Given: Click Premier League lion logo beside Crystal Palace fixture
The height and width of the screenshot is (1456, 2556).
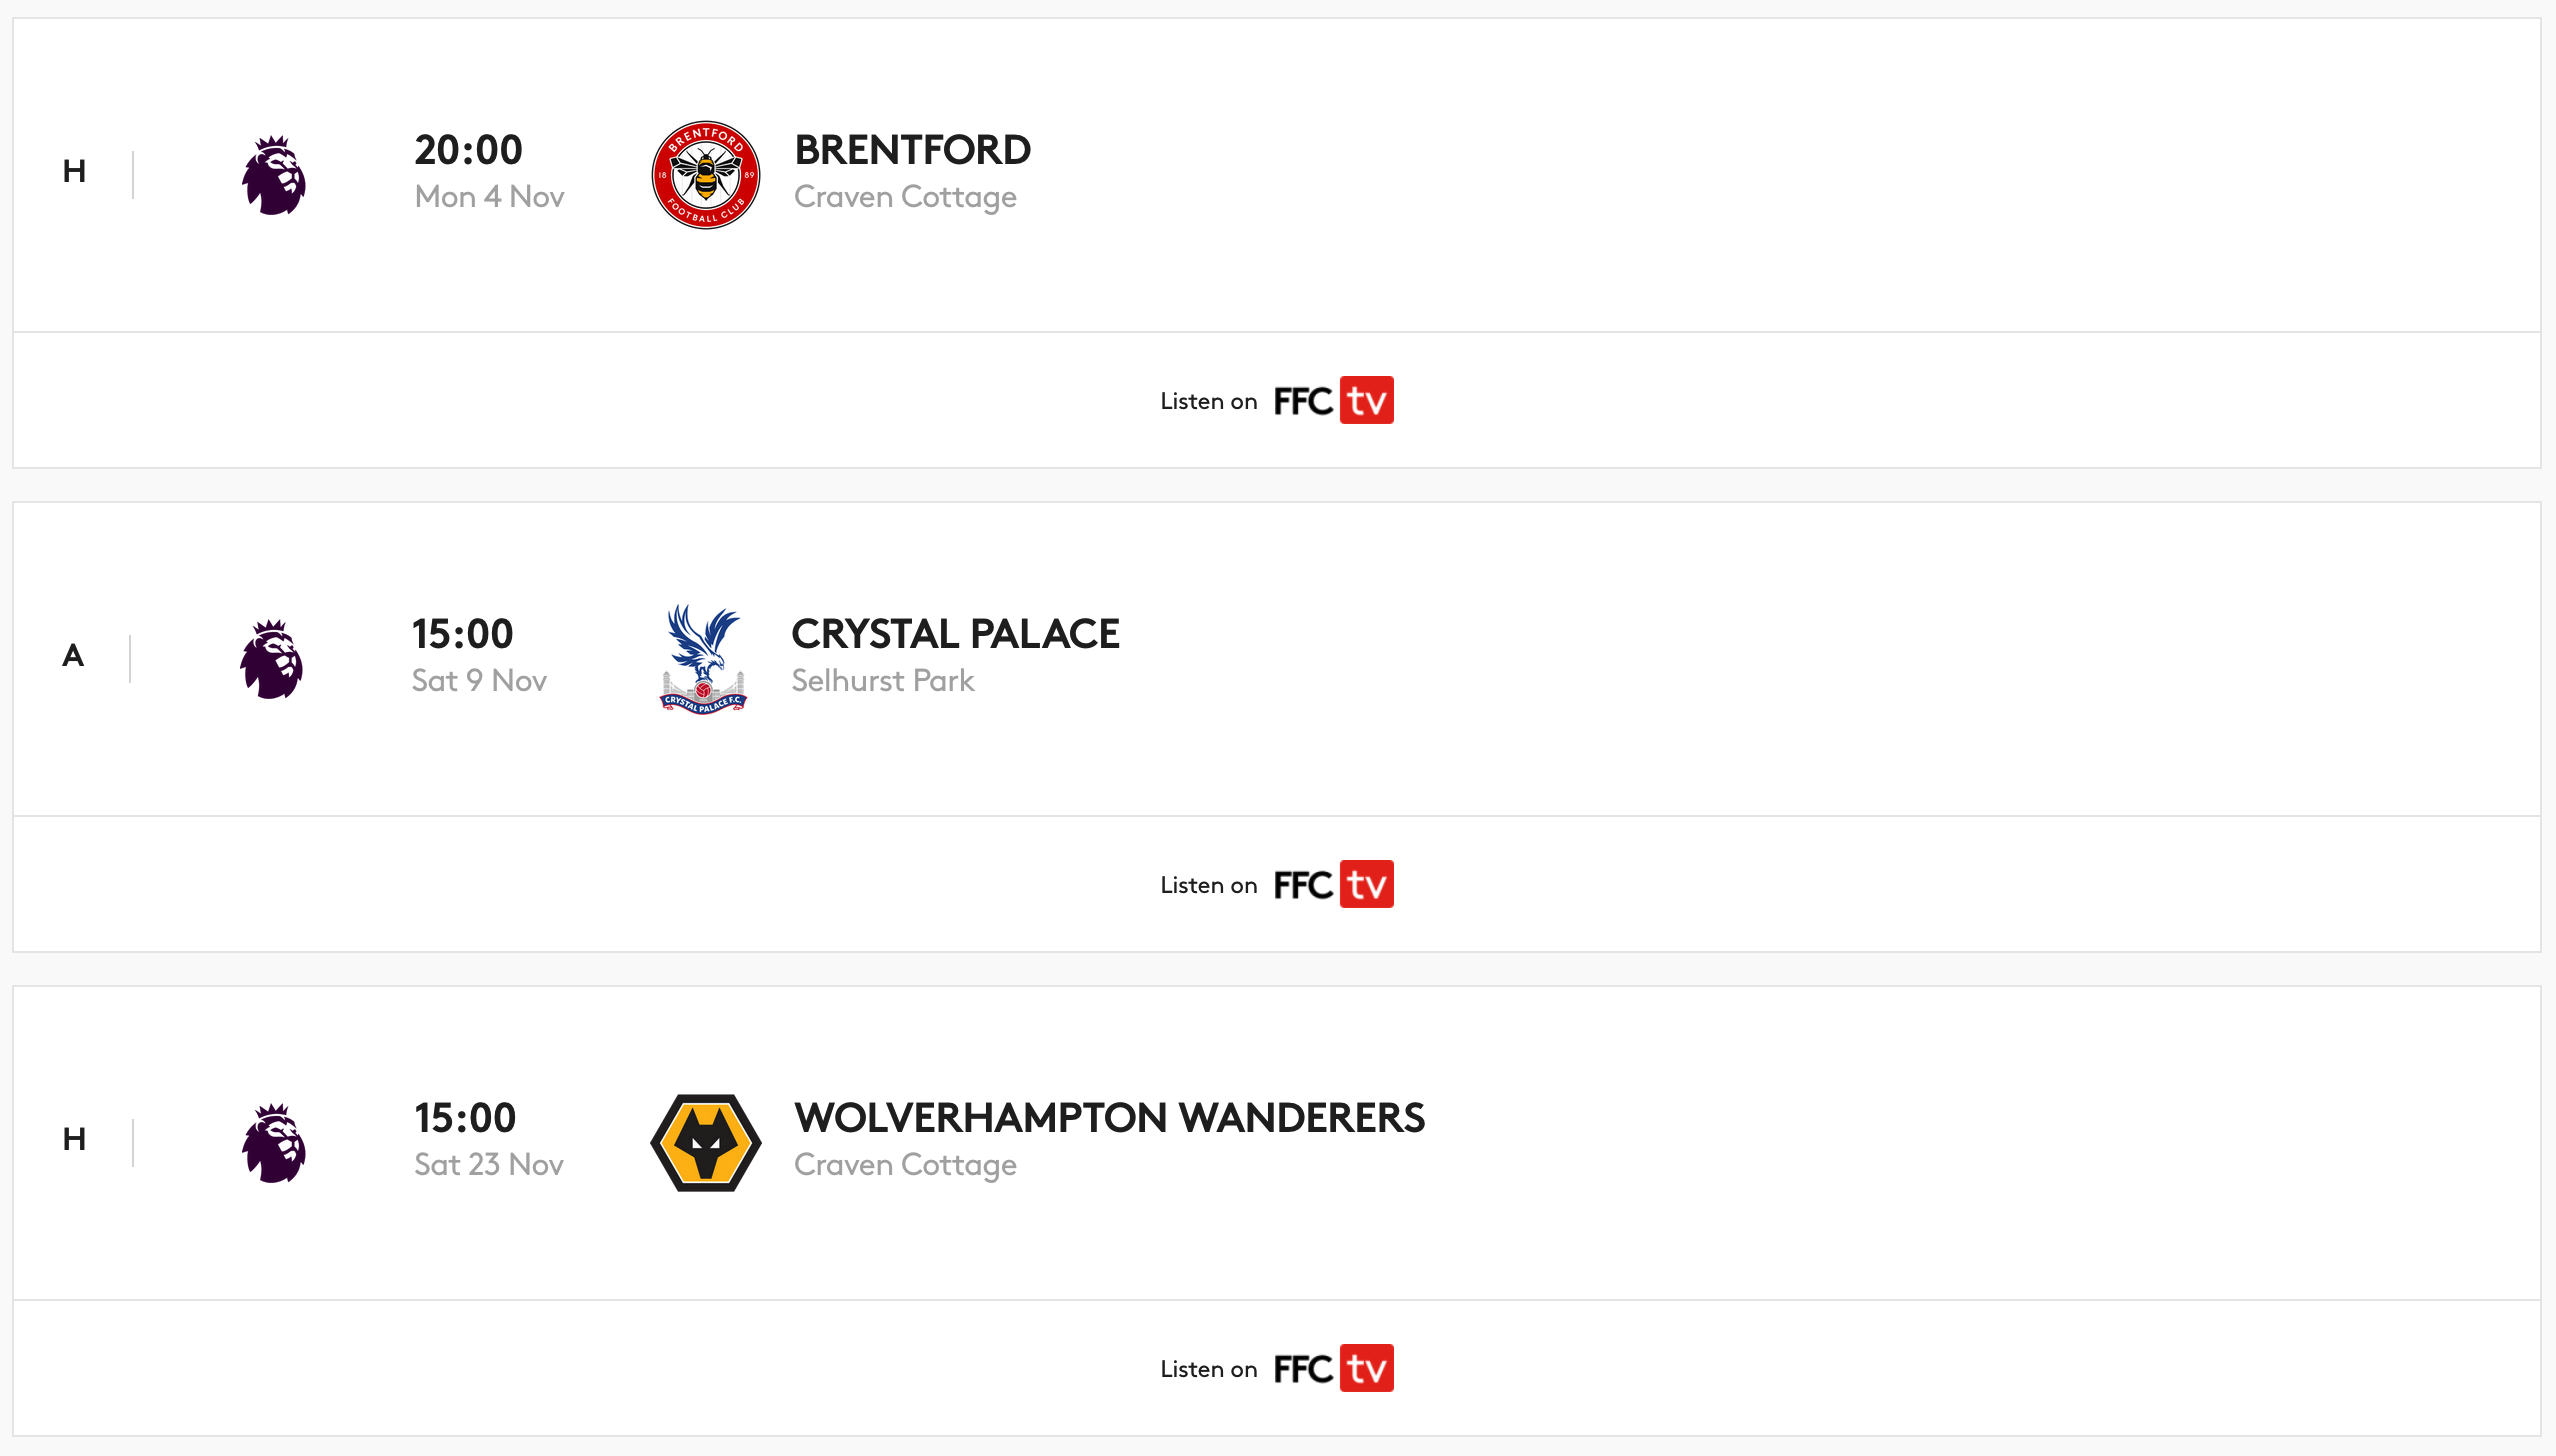Looking at the screenshot, I should (x=271, y=659).
